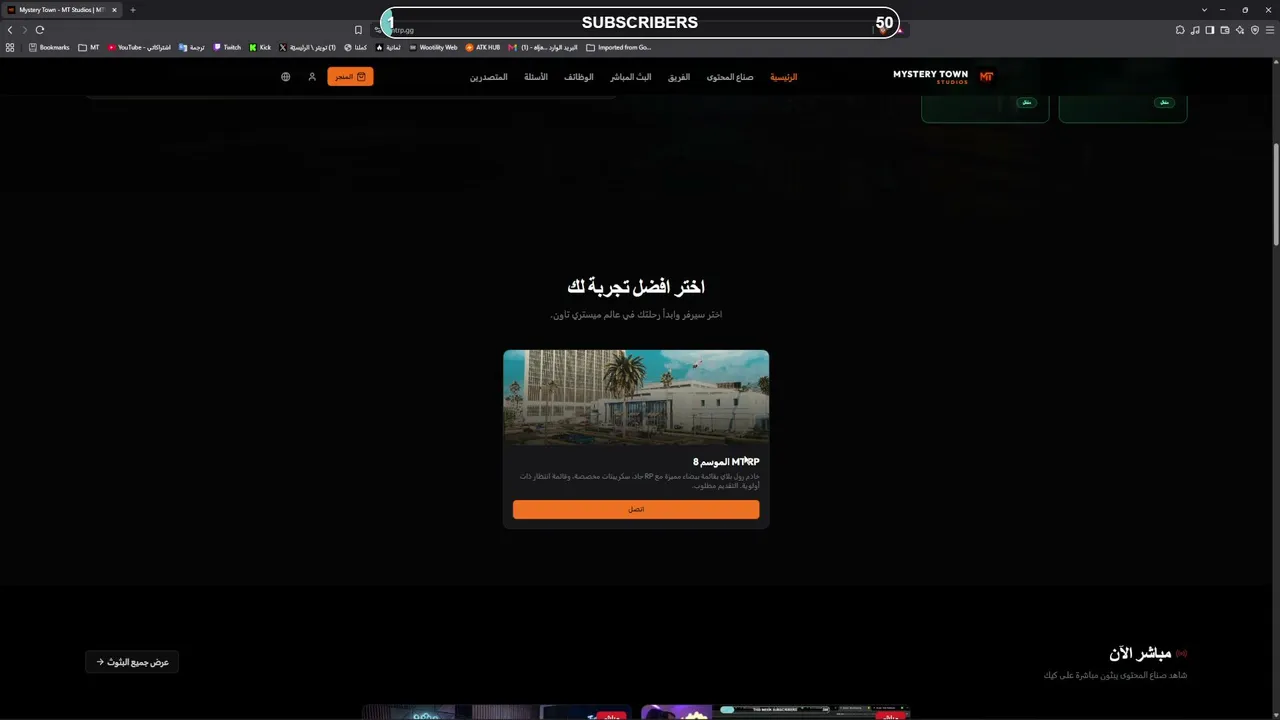
Task: Open the language globe icon on site
Action: [285, 77]
